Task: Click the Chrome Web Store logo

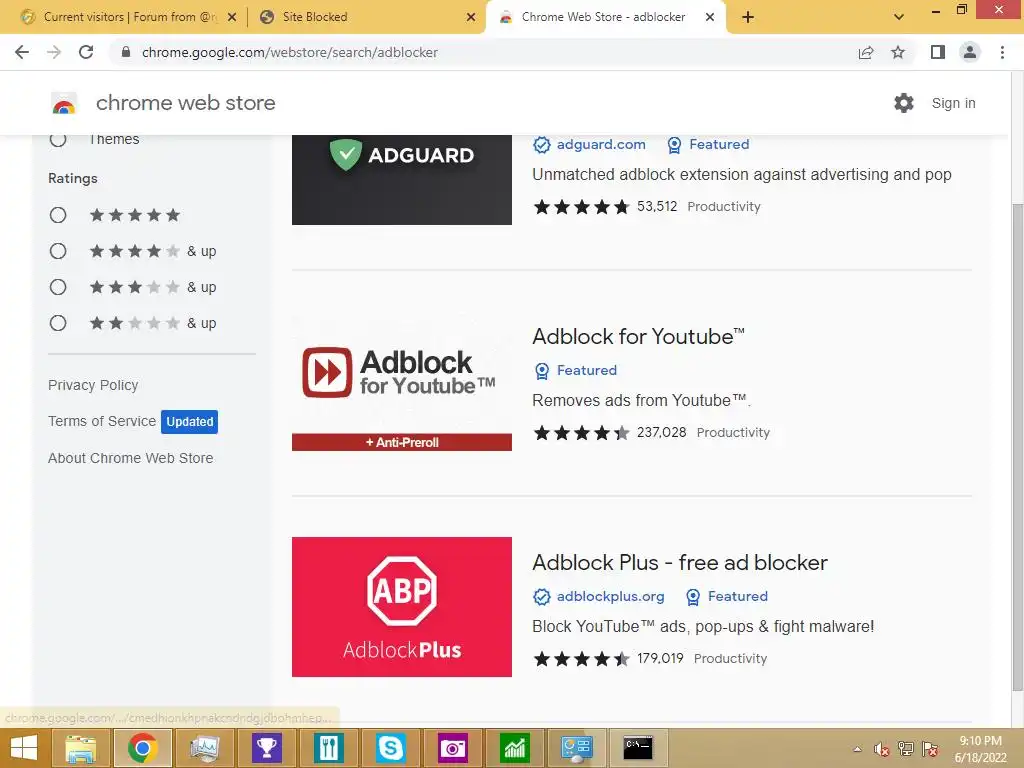Action: [x=64, y=103]
